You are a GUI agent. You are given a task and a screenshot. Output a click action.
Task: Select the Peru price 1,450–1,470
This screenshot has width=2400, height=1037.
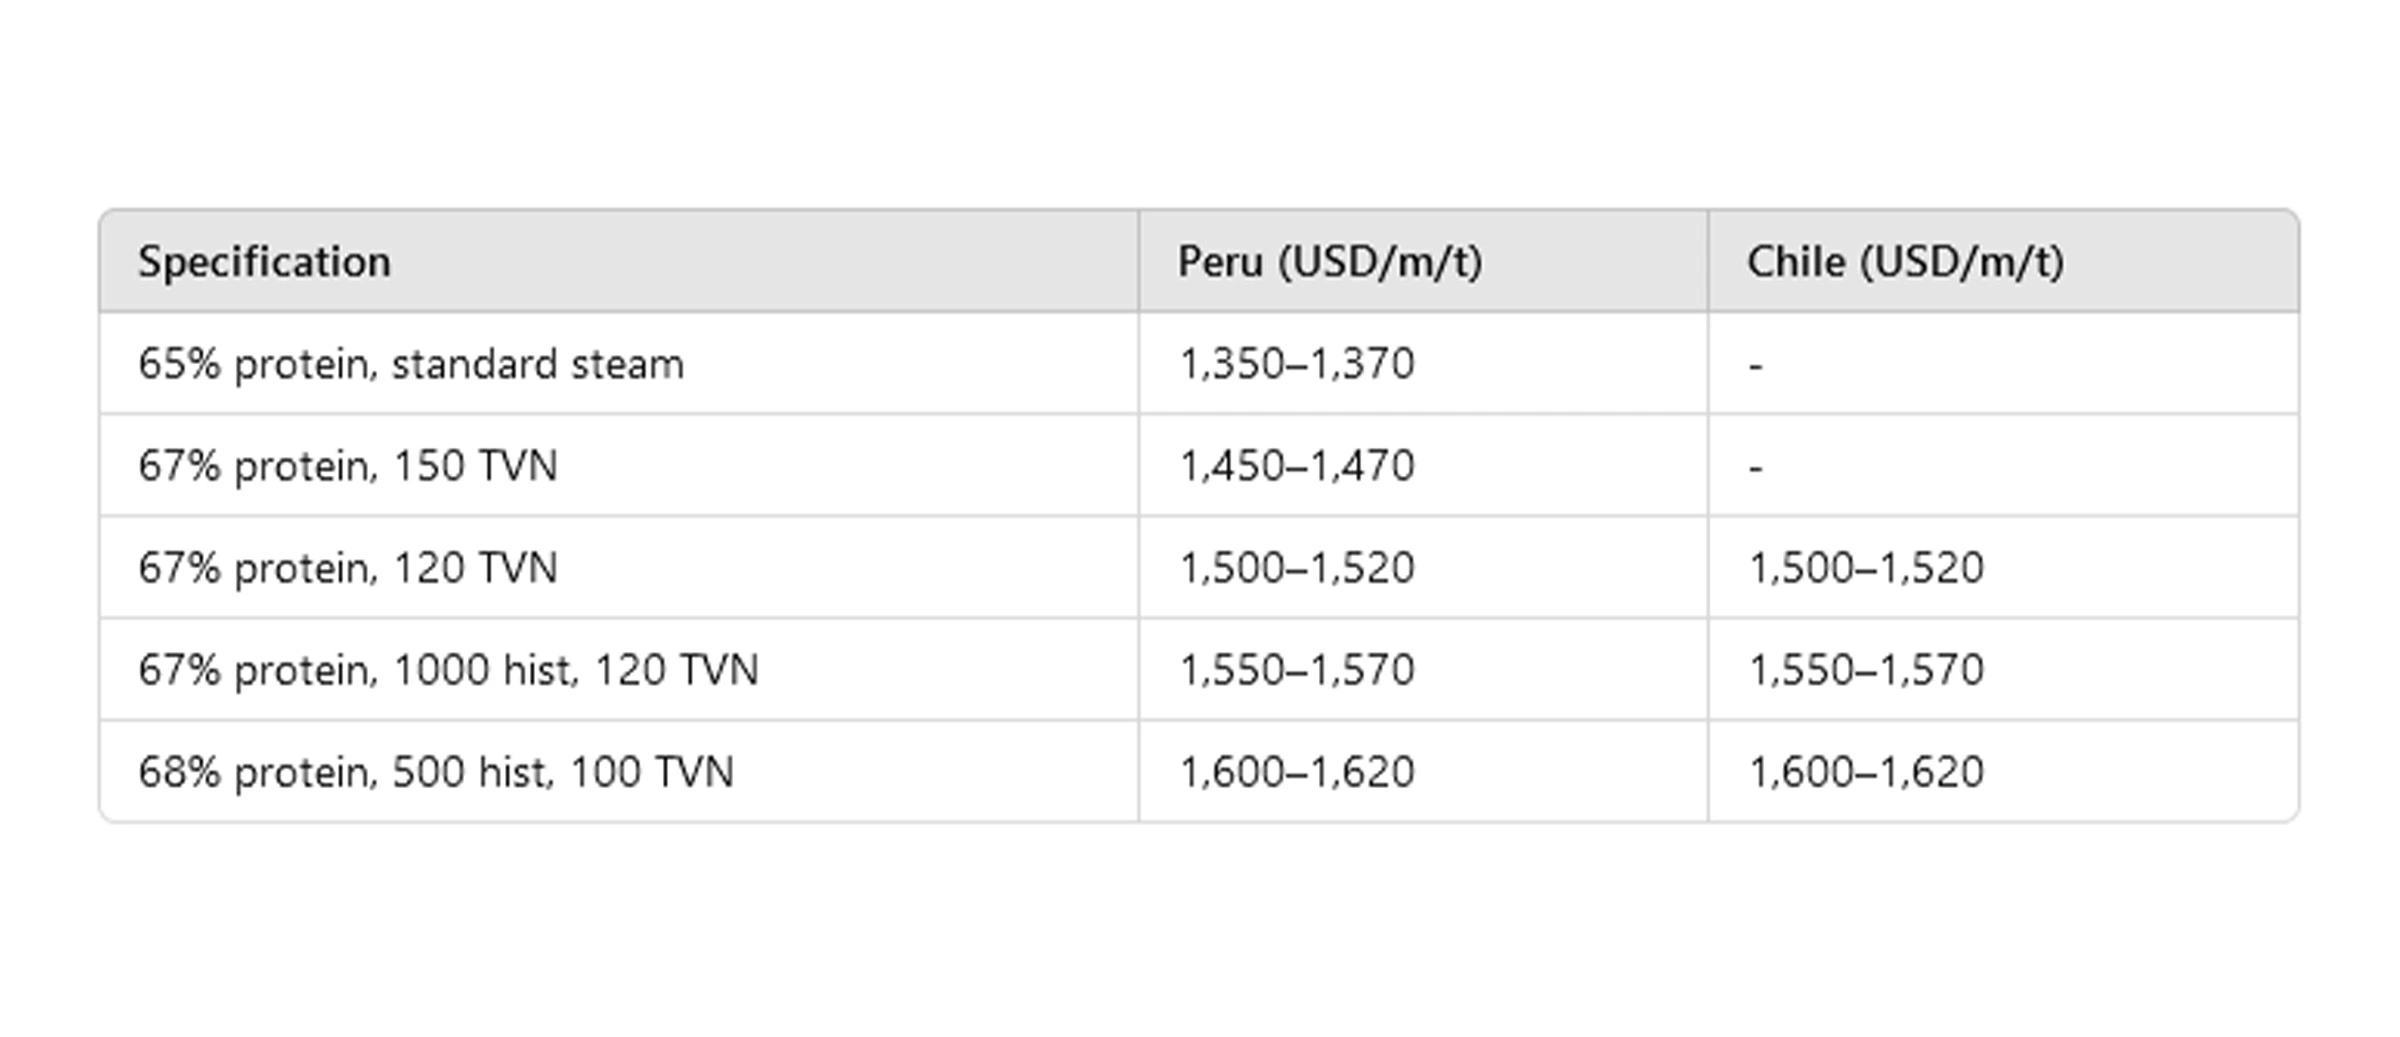point(1297,466)
